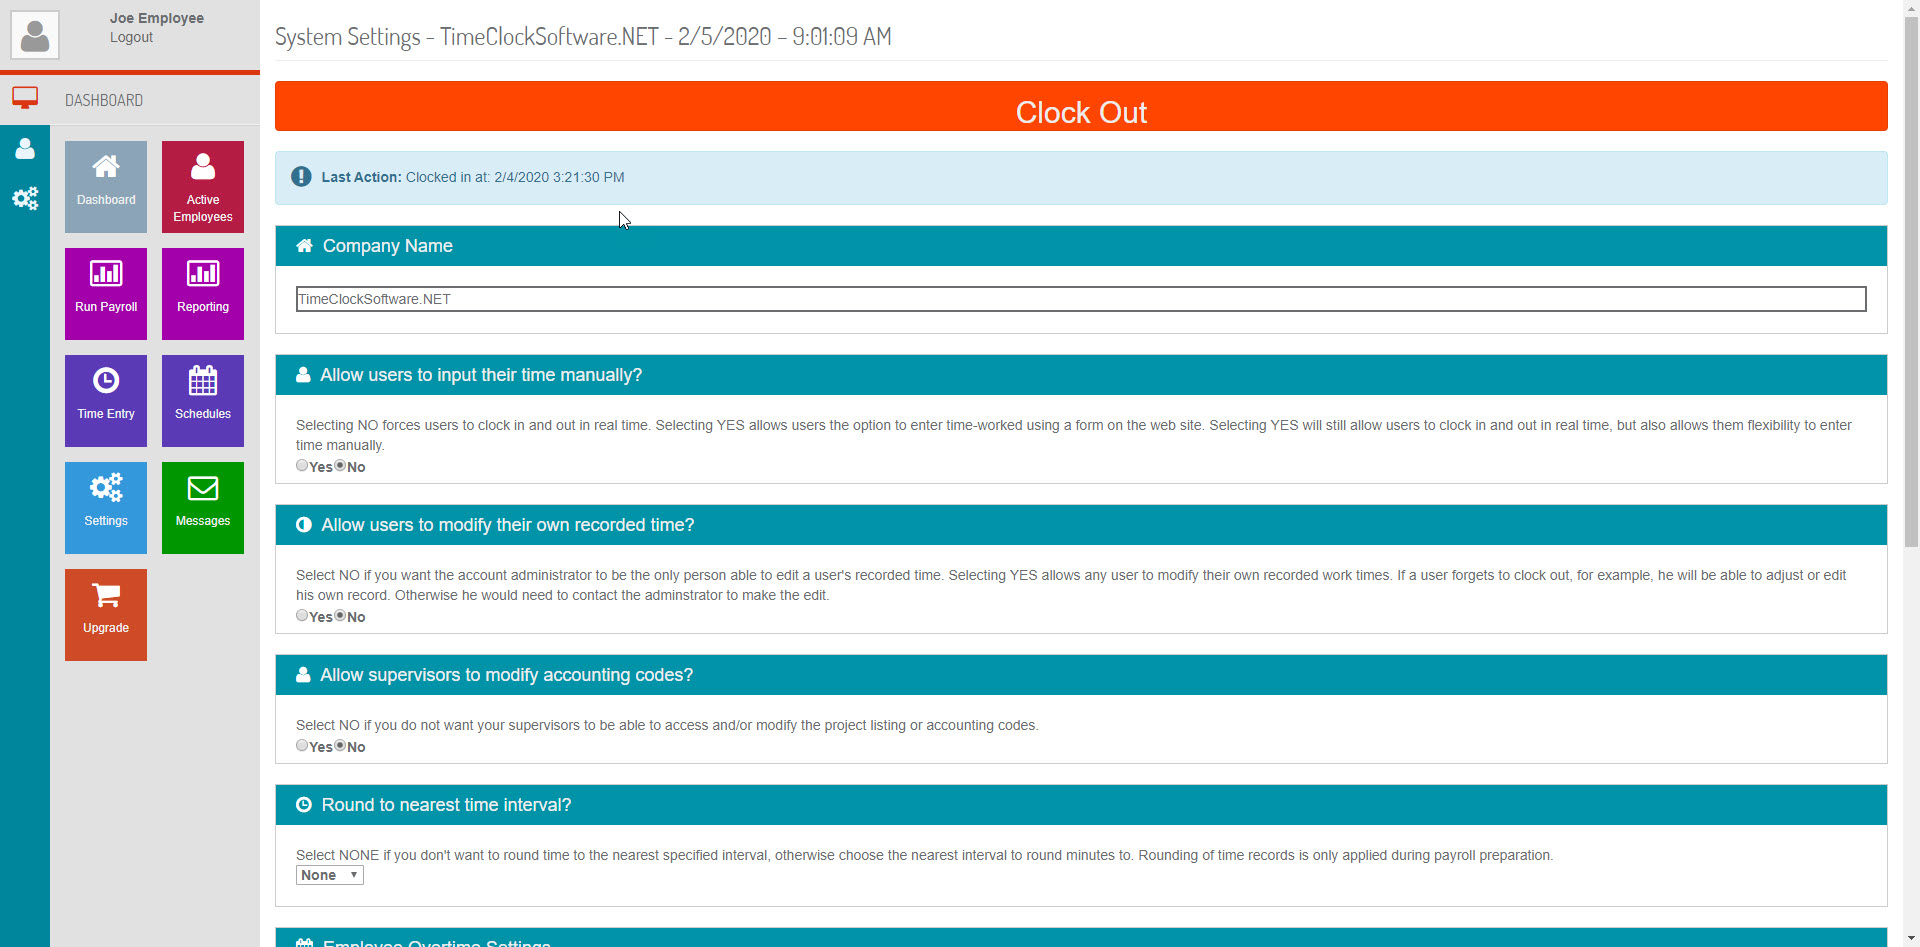1920x947 pixels.
Task: Open the Schedules tile
Action: point(203,401)
